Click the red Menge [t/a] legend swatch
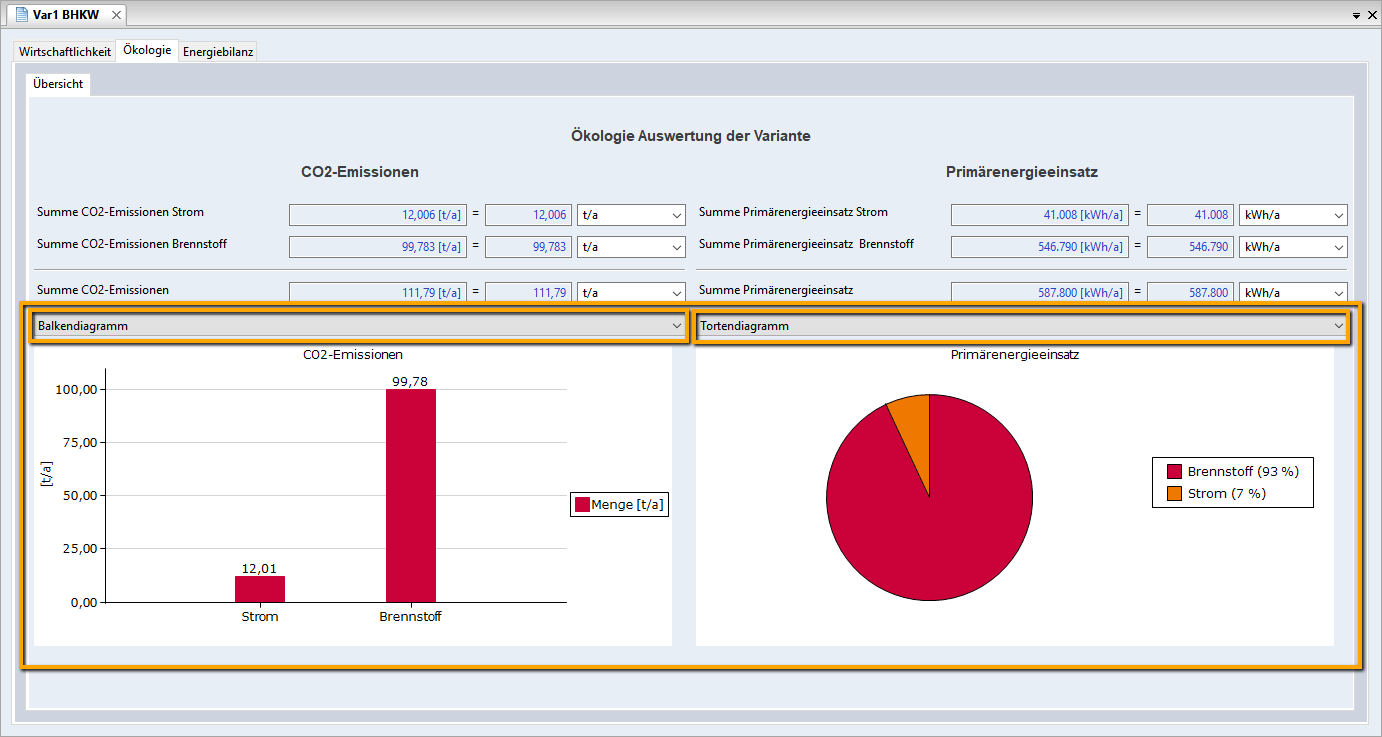The image size is (1382, 737). 581,505
